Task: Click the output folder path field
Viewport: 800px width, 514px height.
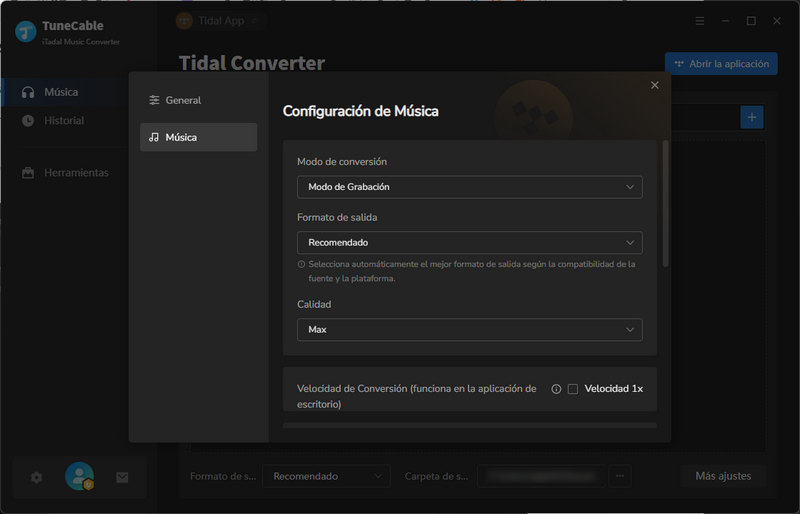Action: (x=541, y=476)
